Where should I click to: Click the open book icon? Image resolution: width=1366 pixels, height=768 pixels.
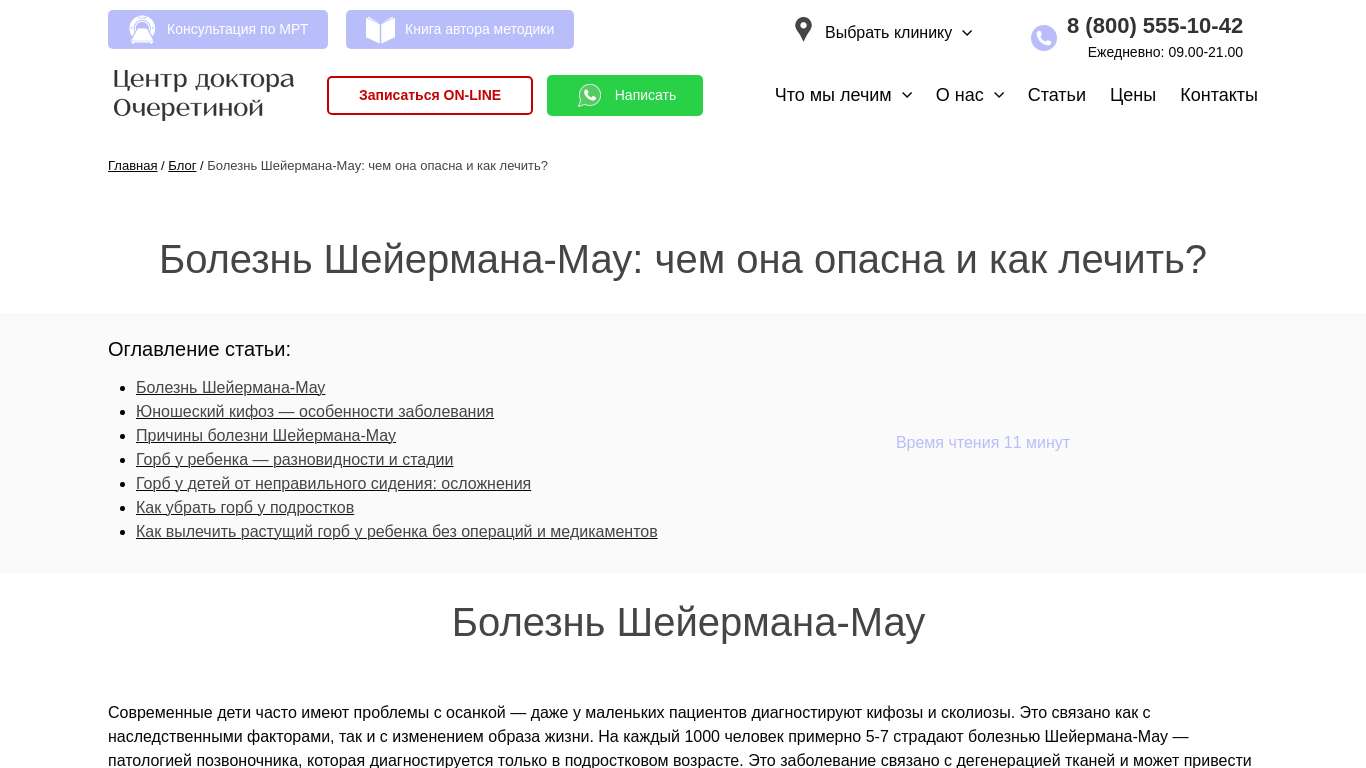(x=380, y=30)
